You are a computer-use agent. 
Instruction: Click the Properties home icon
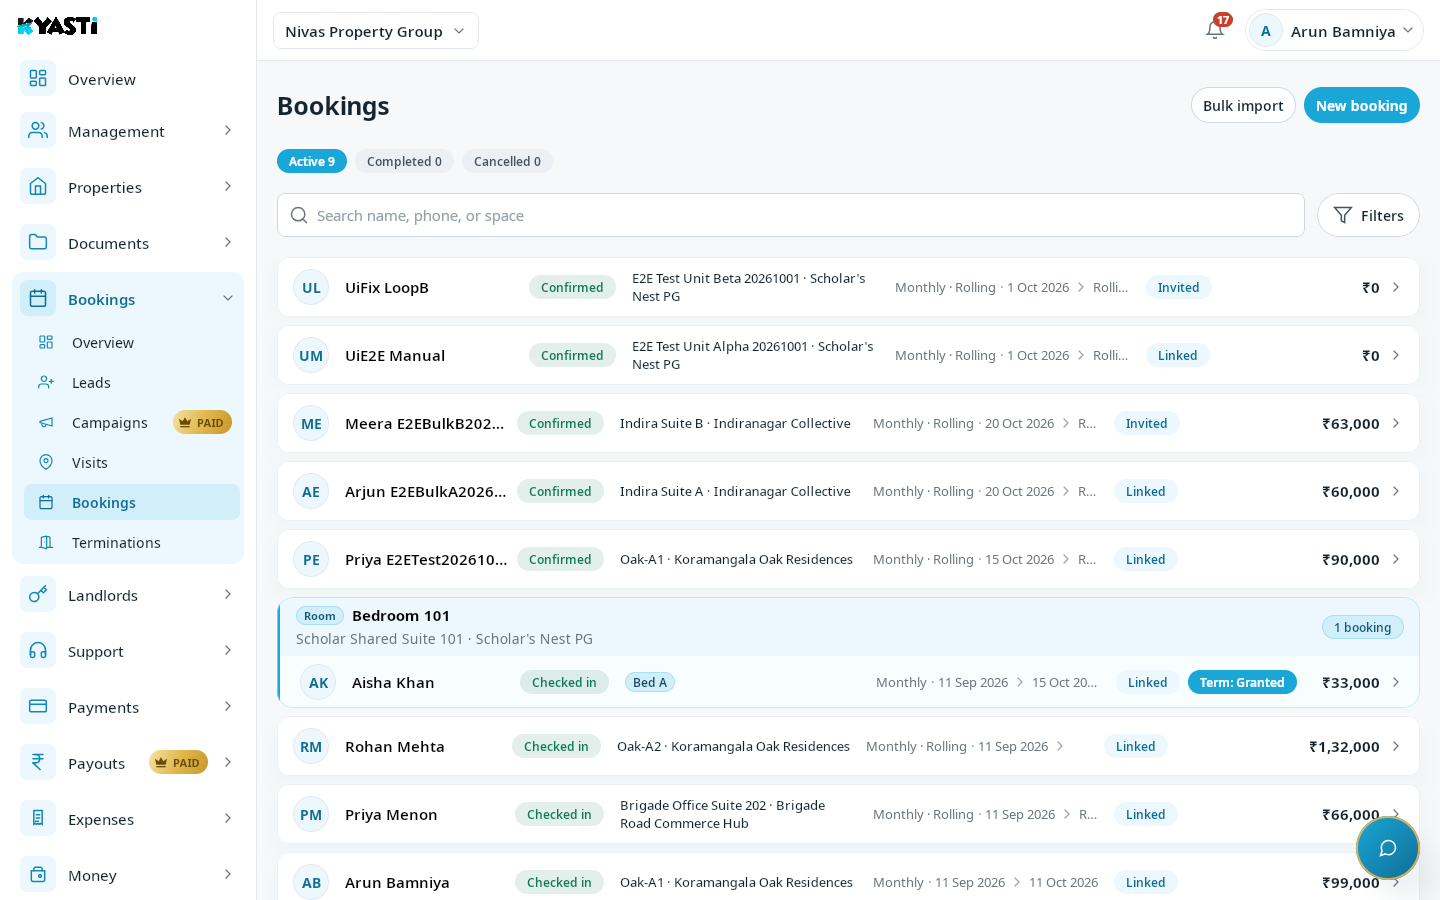[38, 186]
